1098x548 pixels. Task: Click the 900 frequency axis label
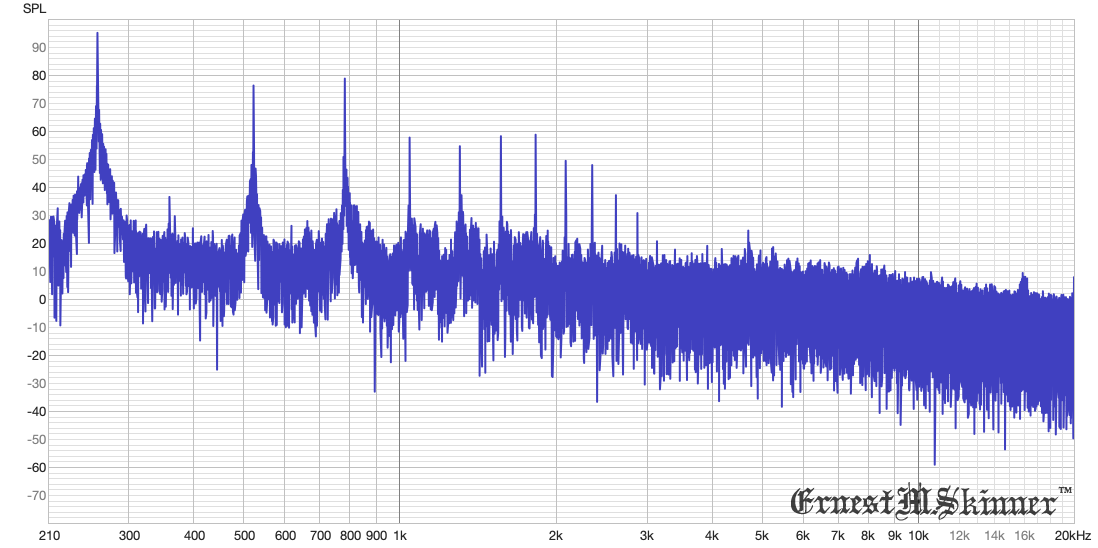[376, 535]
